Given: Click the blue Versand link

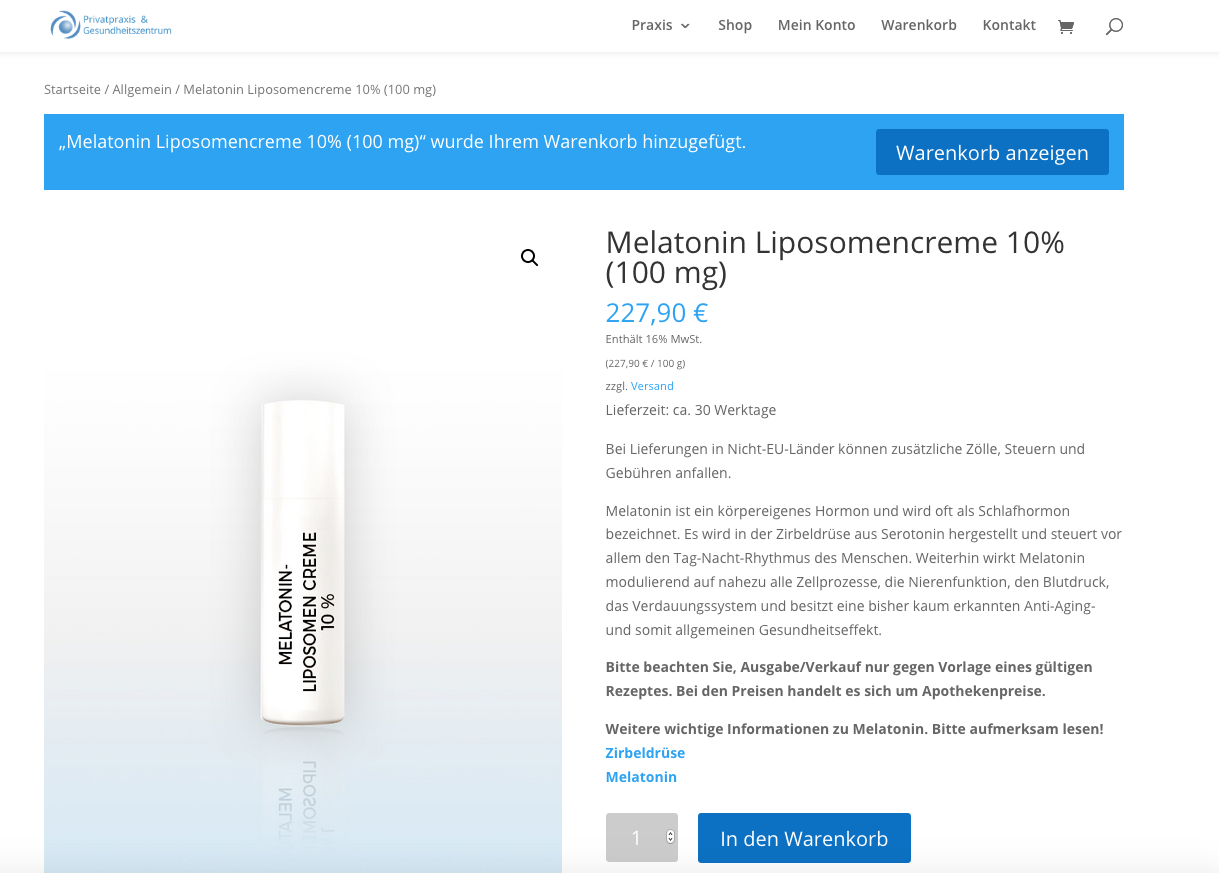Looking at the screenshot, I should [x=652, y=386].
